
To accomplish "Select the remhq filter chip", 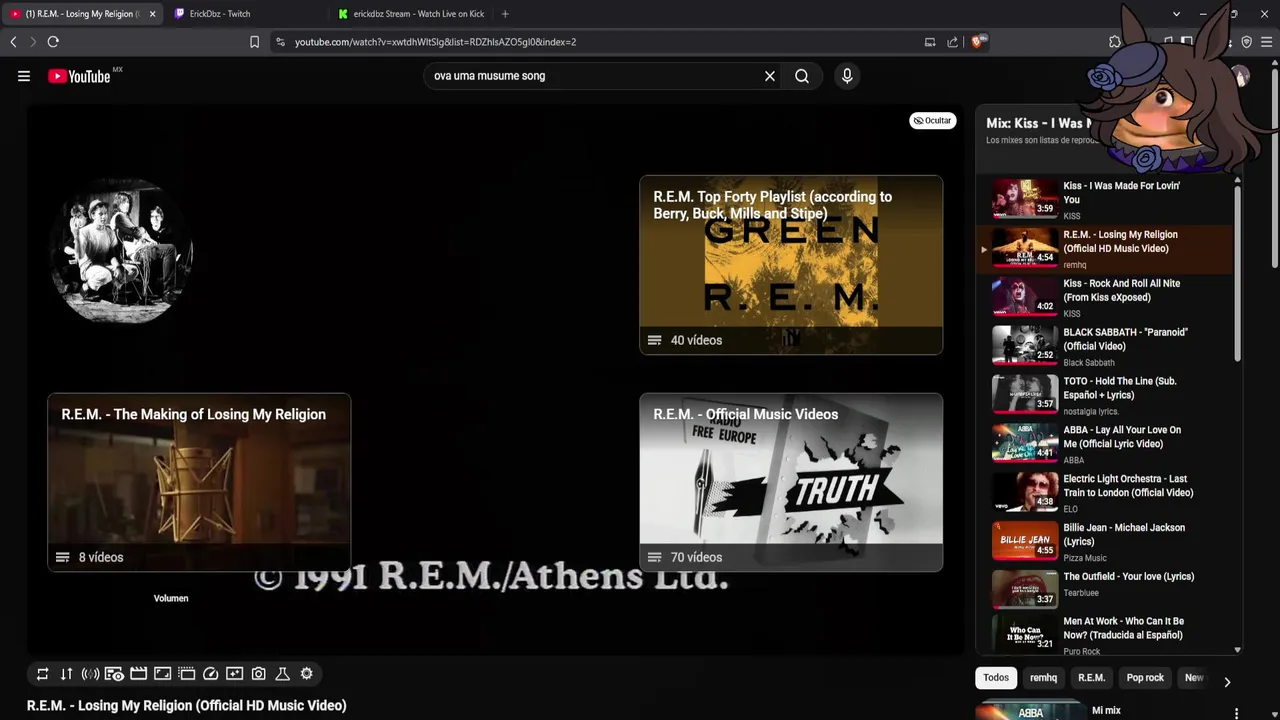I will [1043, 678].
